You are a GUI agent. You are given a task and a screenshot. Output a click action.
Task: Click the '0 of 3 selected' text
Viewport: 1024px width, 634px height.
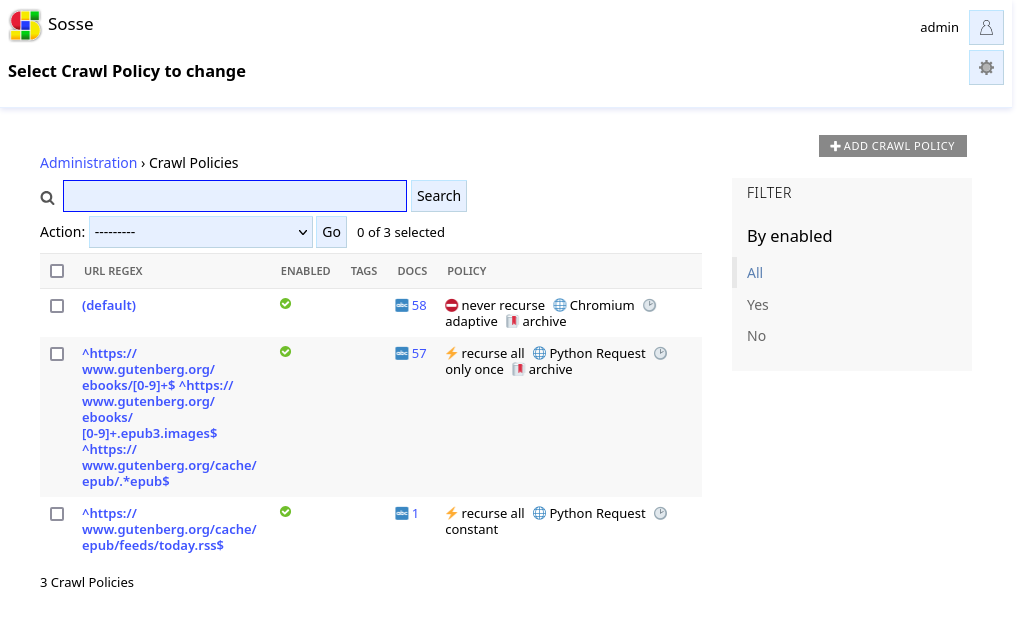pos(401,232)
